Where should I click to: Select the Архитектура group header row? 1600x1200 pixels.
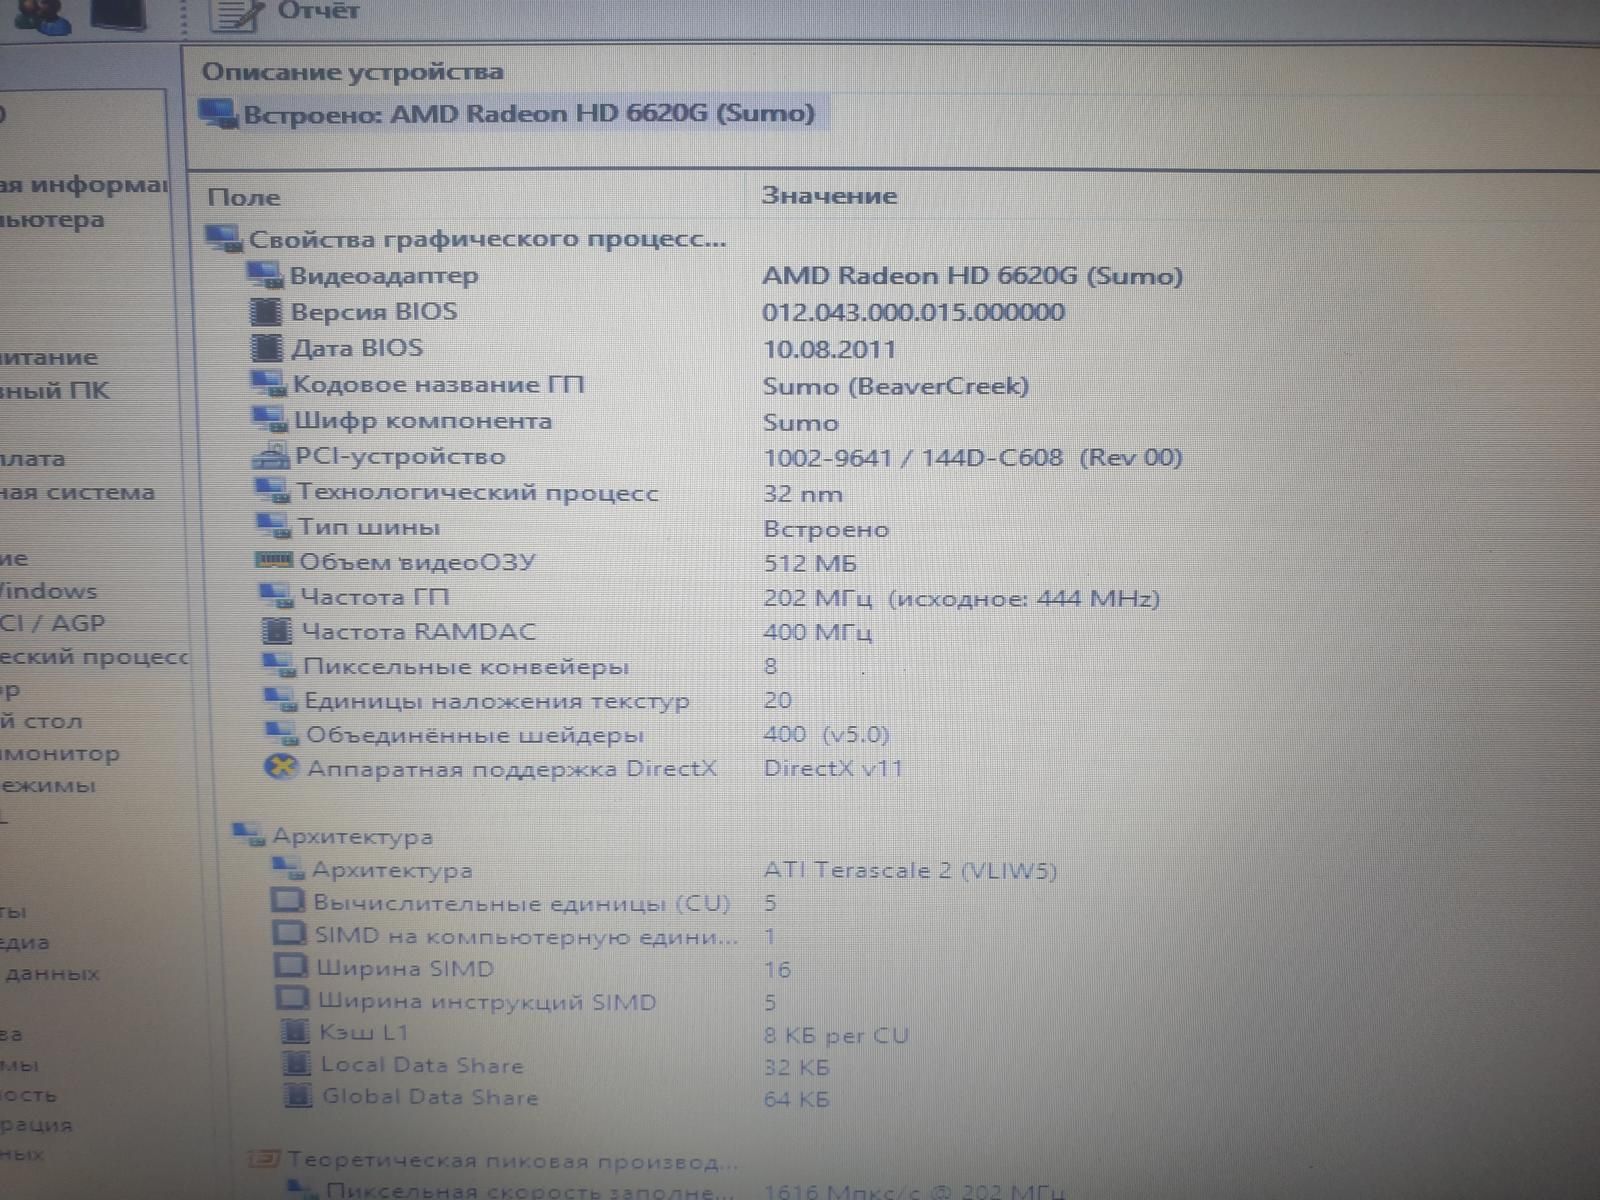click(x=334, y=836)
